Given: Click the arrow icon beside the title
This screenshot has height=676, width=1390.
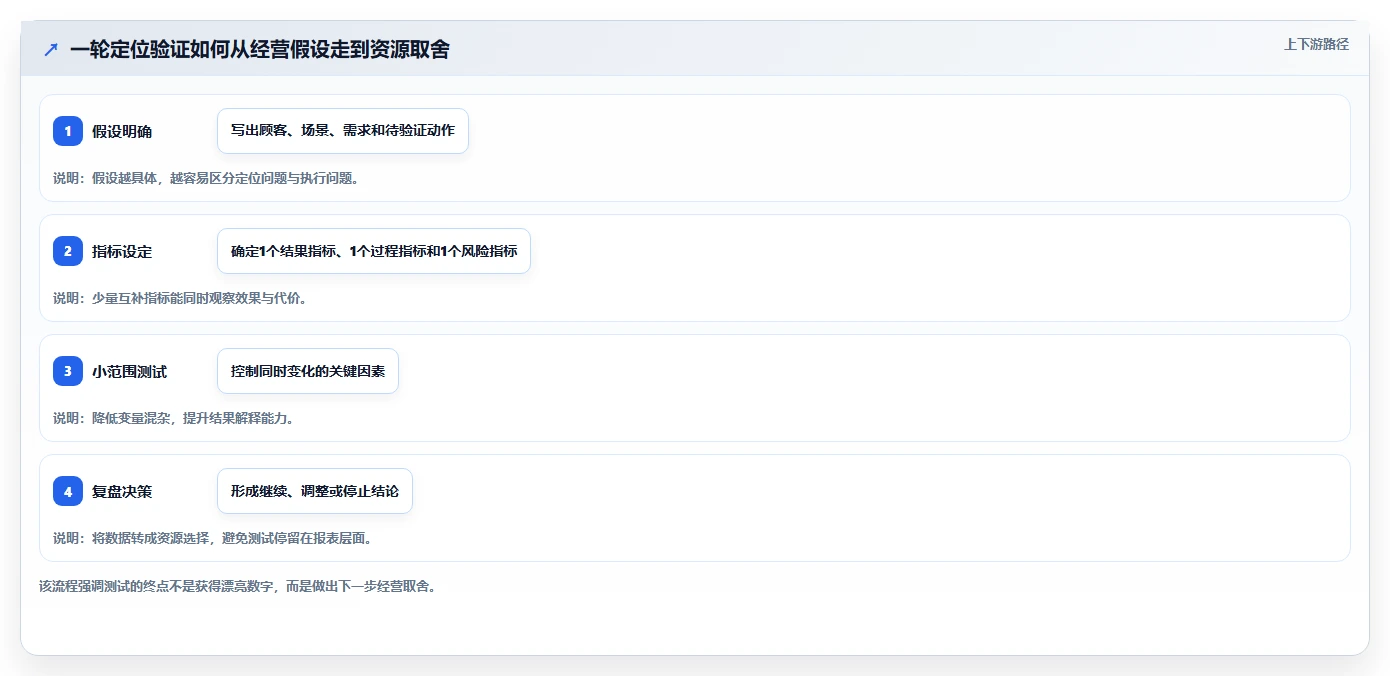Looking at the screenshot, I should point(51,49).
